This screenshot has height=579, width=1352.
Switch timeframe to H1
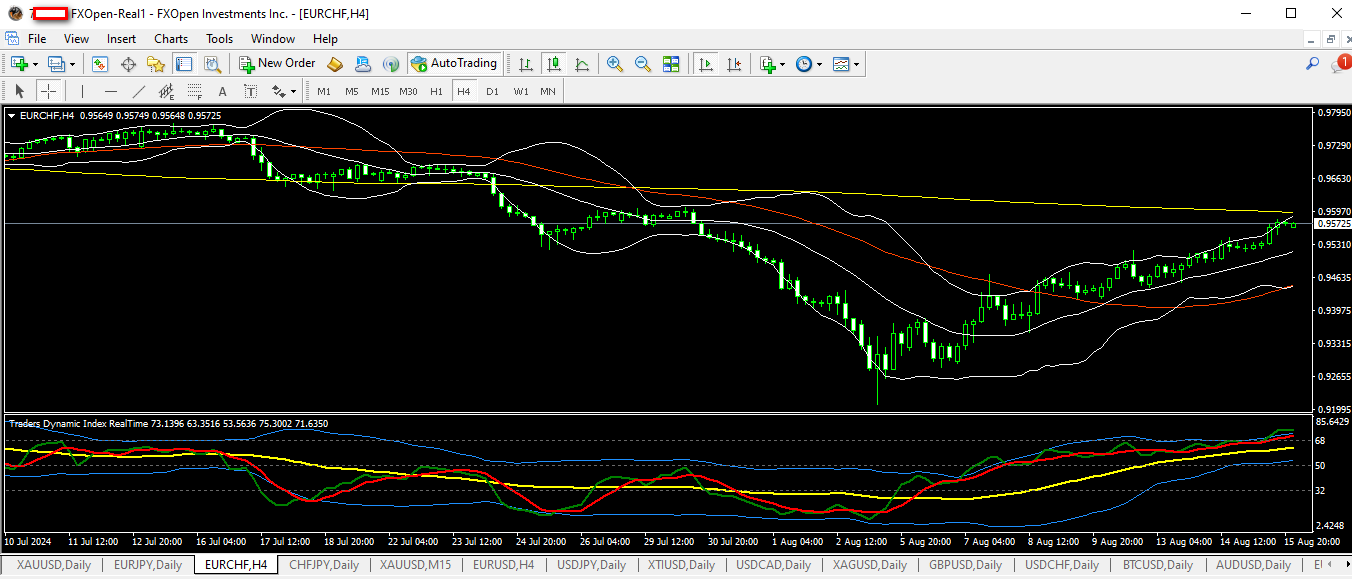coord(436,91)
